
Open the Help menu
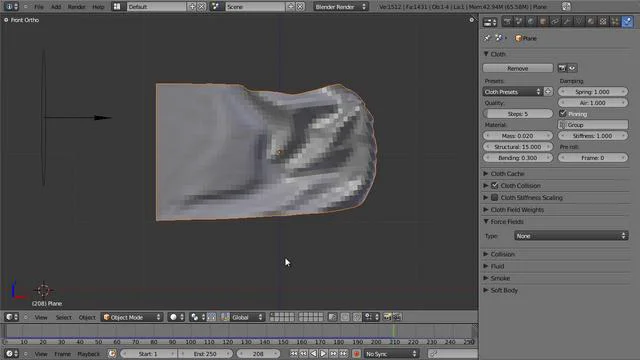tap(98, 7)
